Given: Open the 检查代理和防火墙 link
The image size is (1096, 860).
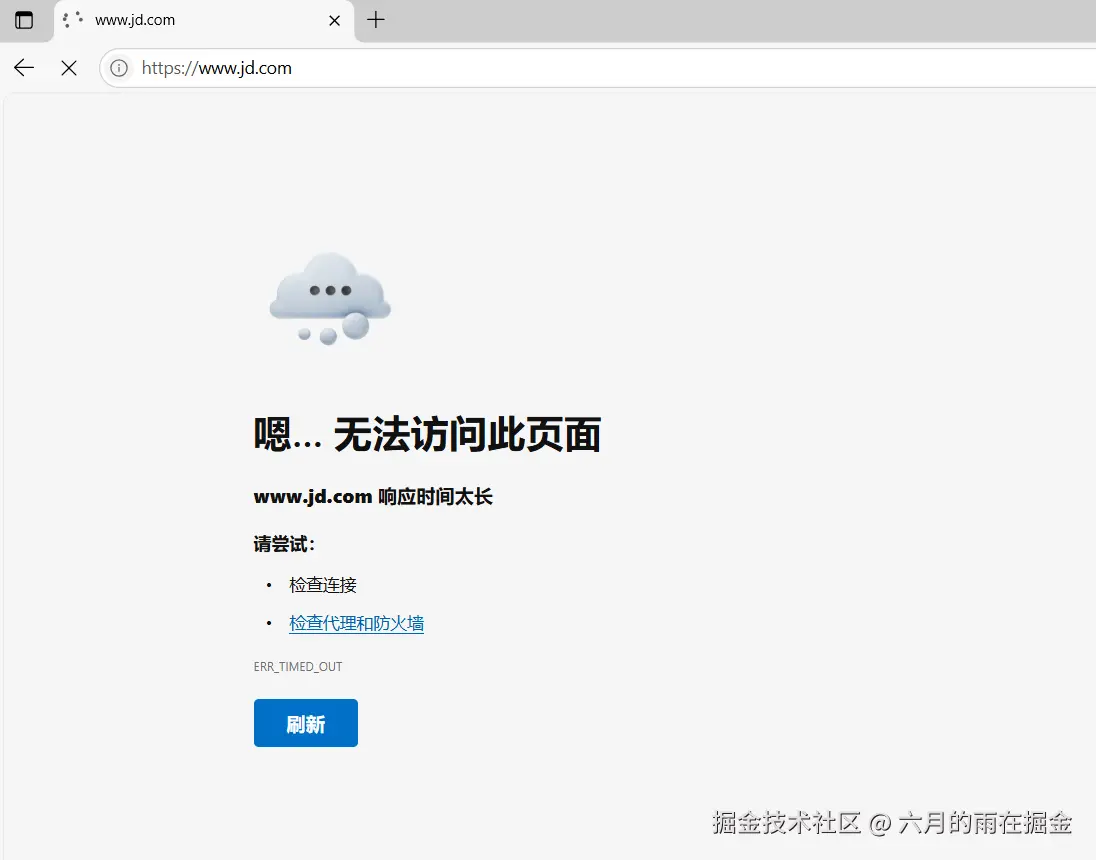Looking at the screenshot, I should coord(356,623).
